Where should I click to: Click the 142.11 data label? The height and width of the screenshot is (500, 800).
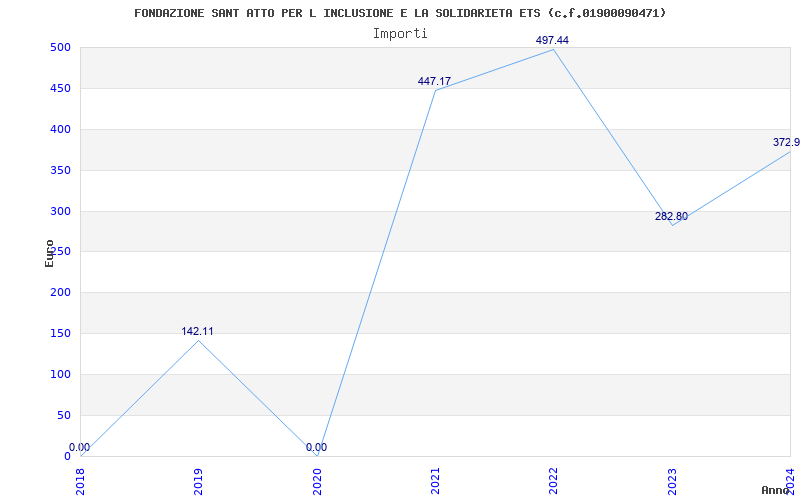click(197, 332)
